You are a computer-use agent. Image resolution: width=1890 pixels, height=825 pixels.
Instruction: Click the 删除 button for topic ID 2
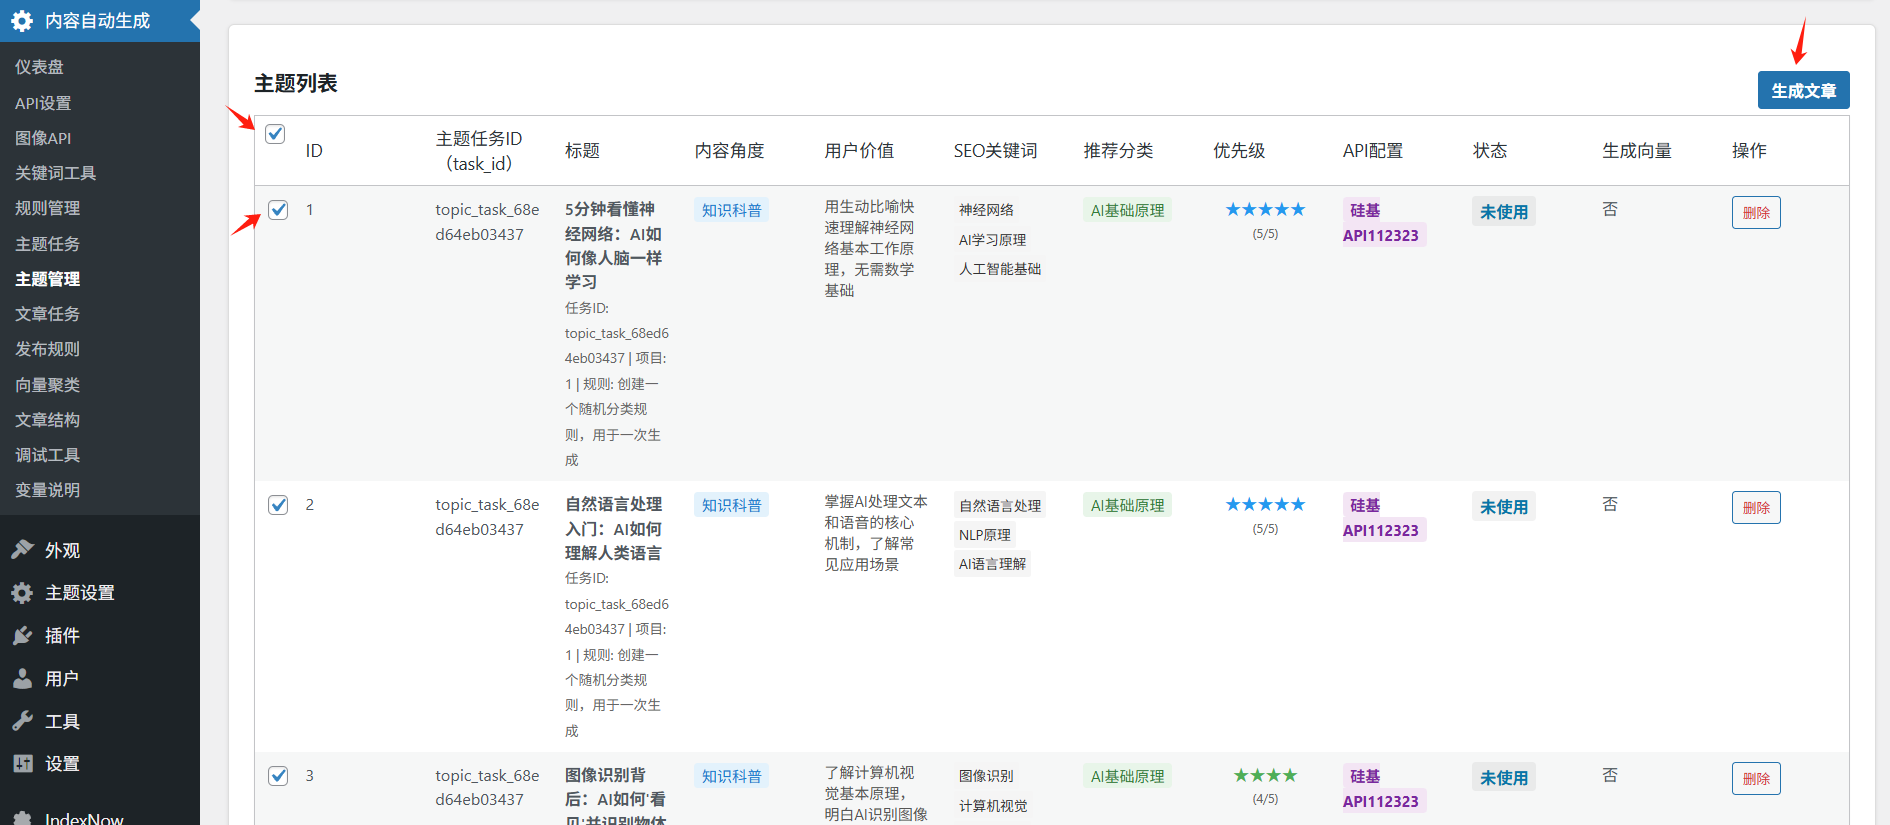click(1756, 508)
